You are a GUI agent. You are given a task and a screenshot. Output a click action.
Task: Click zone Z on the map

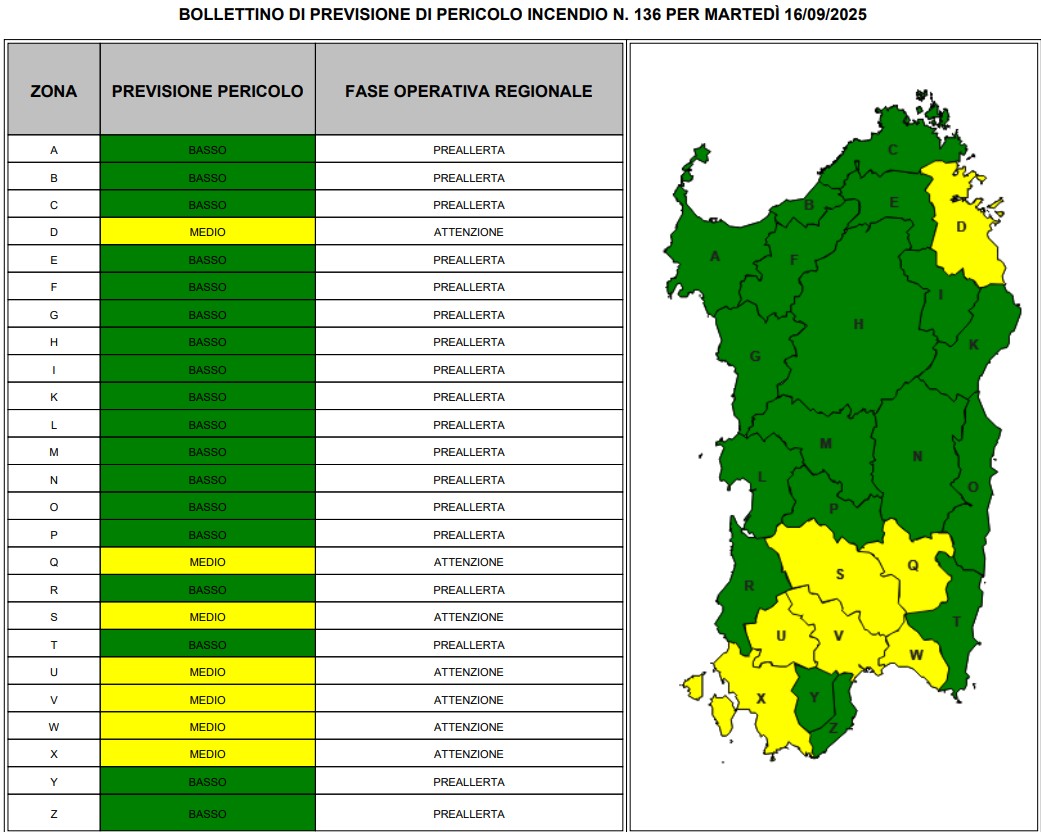click(x=833, y=728)
